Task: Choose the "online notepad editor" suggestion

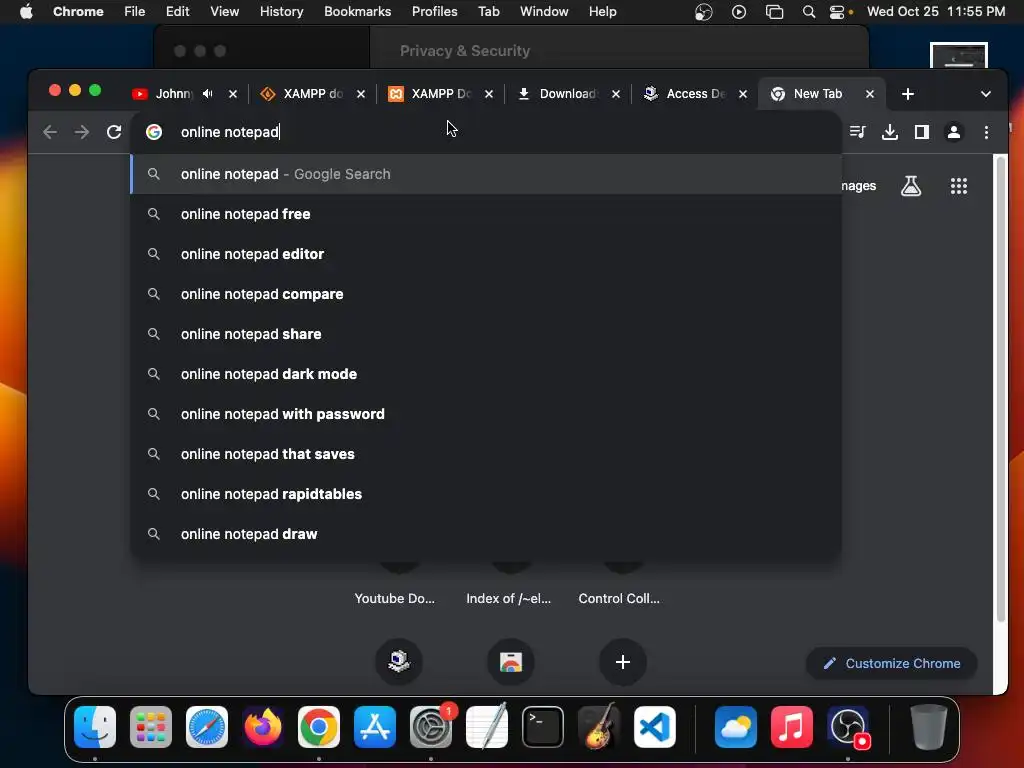Action: tap(486, 254)
